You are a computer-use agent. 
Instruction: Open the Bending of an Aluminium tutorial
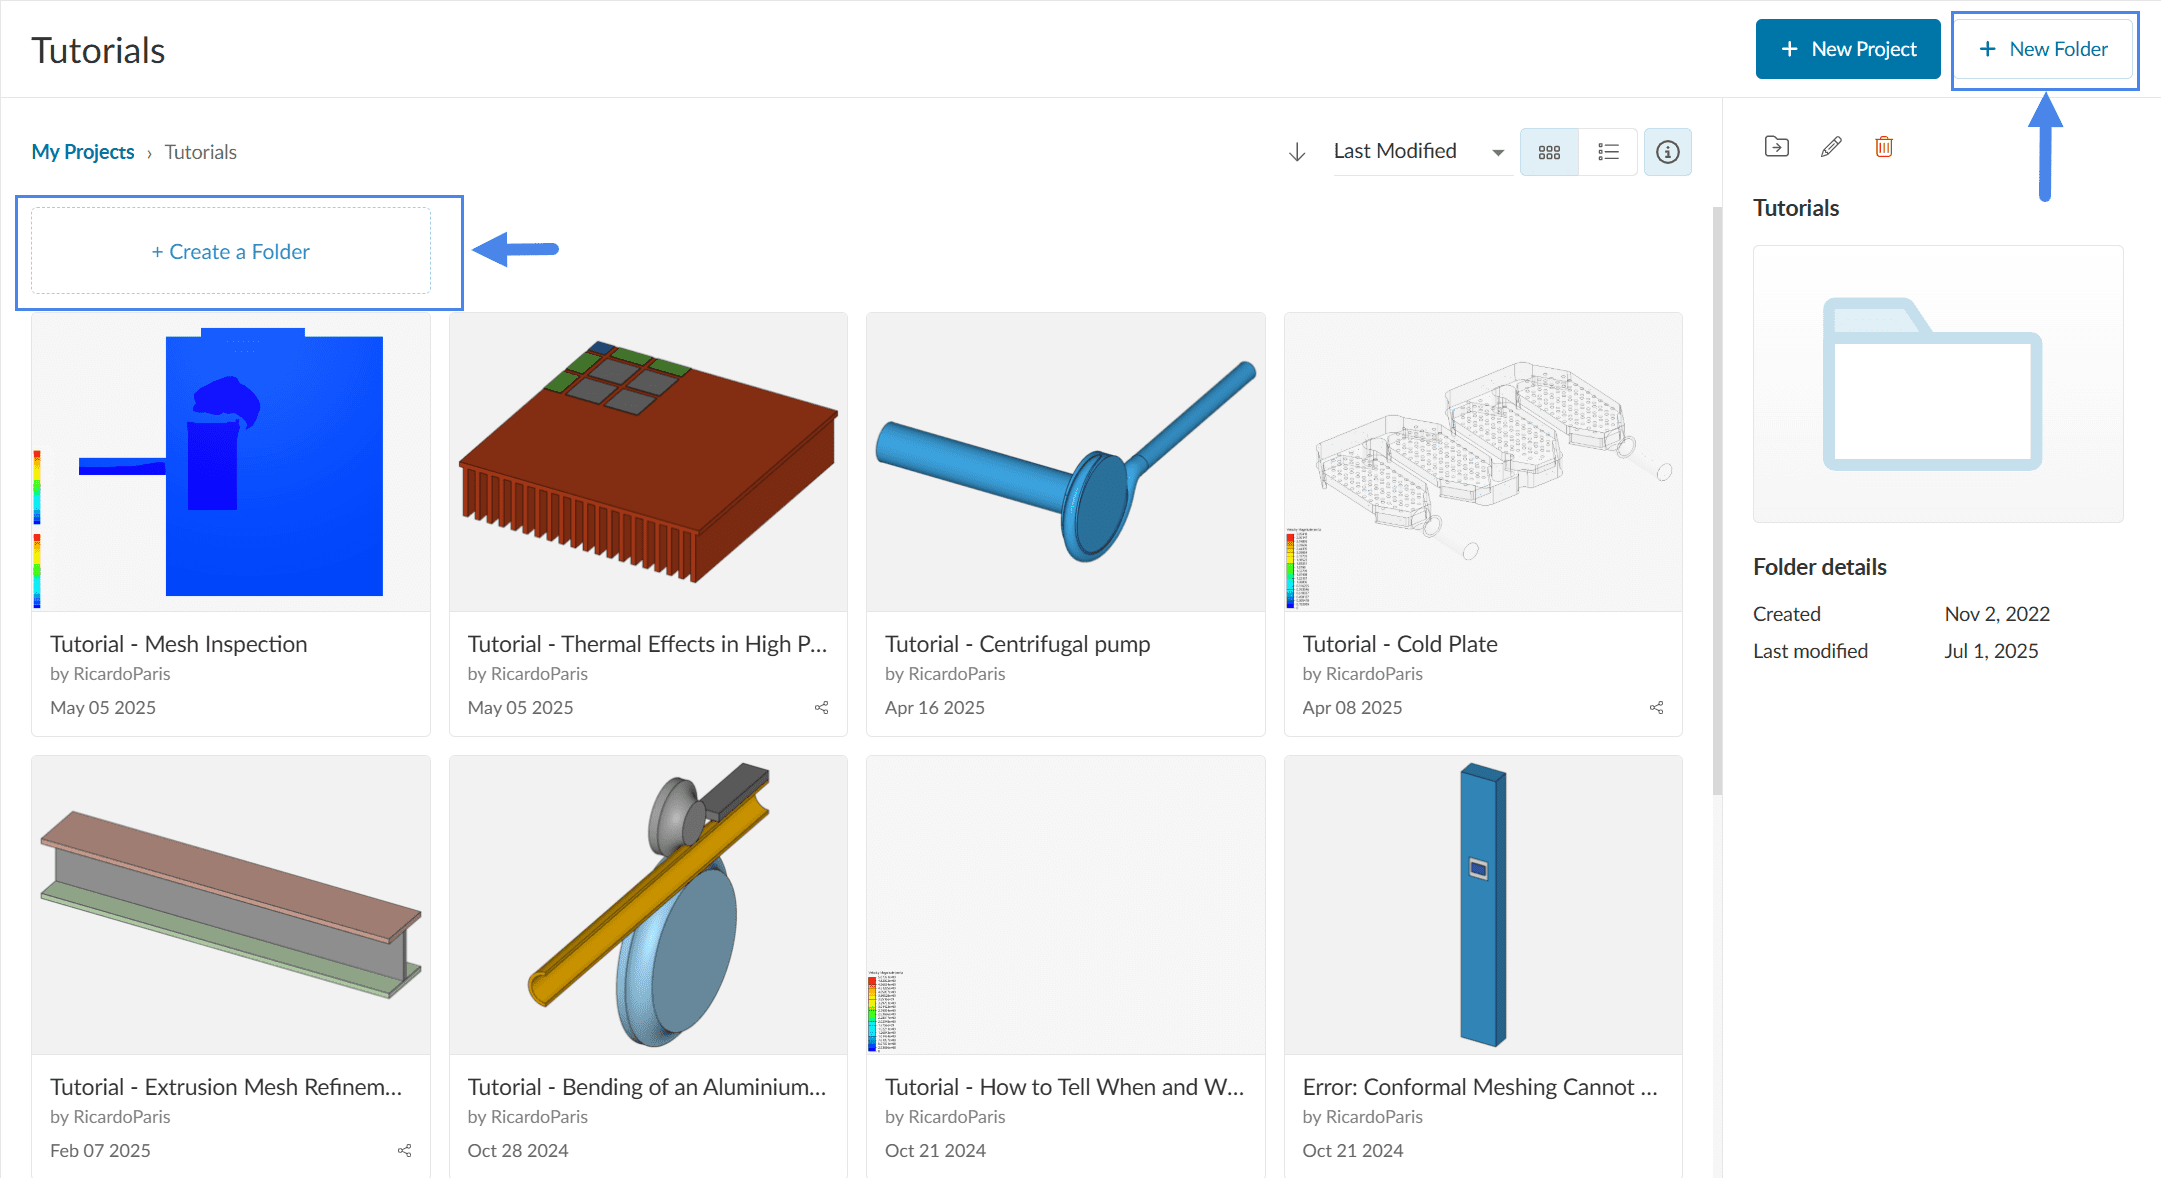point(648,905)
